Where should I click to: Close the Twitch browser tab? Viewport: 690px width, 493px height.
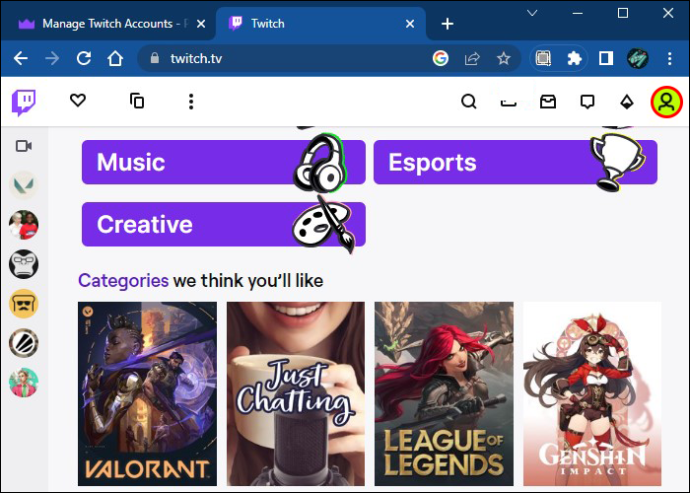point(410,24)
